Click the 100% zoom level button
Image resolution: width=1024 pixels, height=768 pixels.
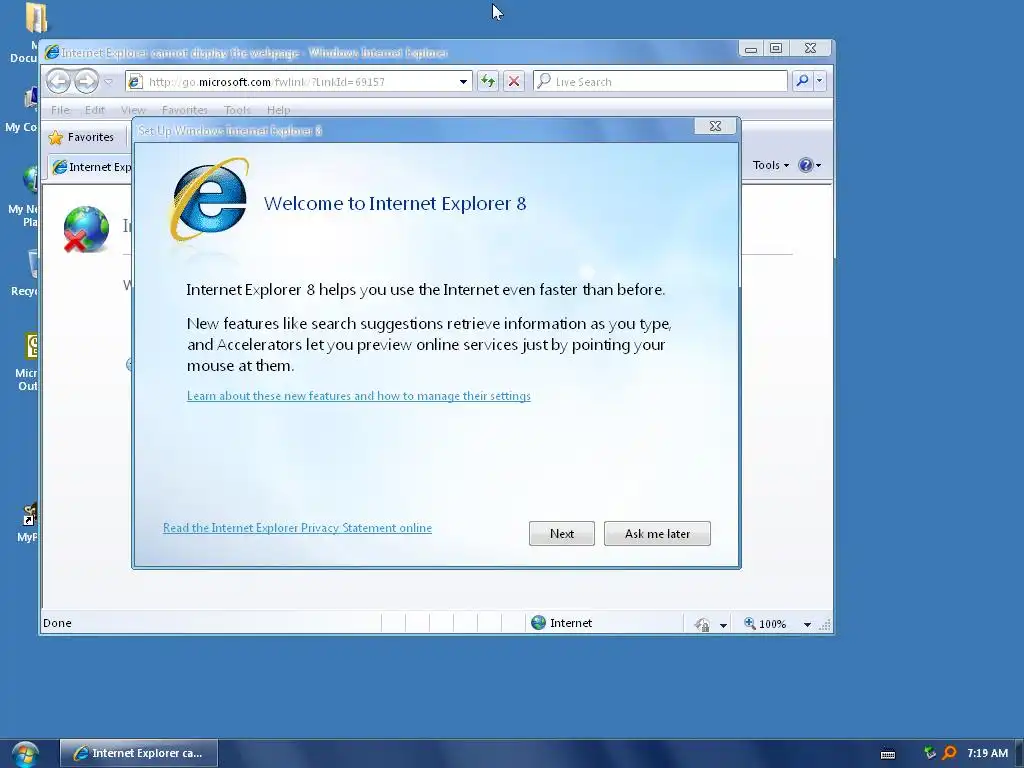pyautogui.click(x=765, y=624)
